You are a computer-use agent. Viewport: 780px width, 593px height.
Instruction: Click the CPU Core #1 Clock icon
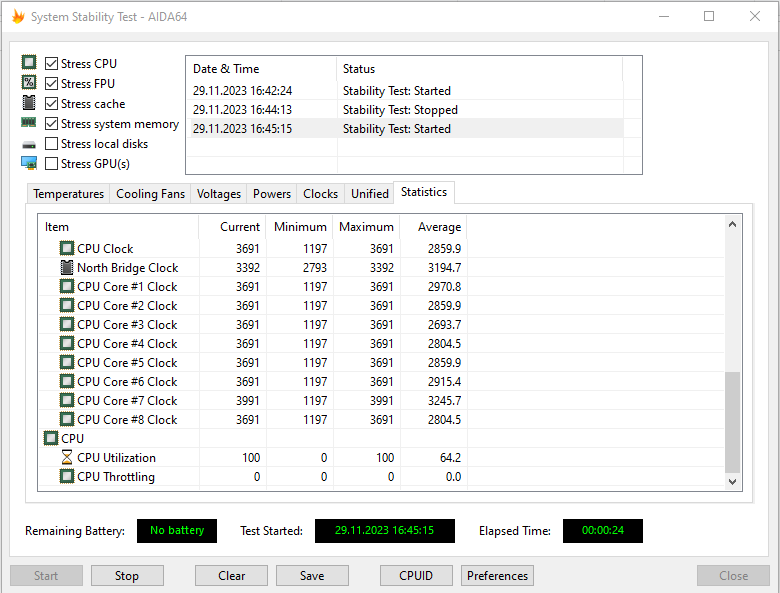pyautogui.click(x=67, y=286)
